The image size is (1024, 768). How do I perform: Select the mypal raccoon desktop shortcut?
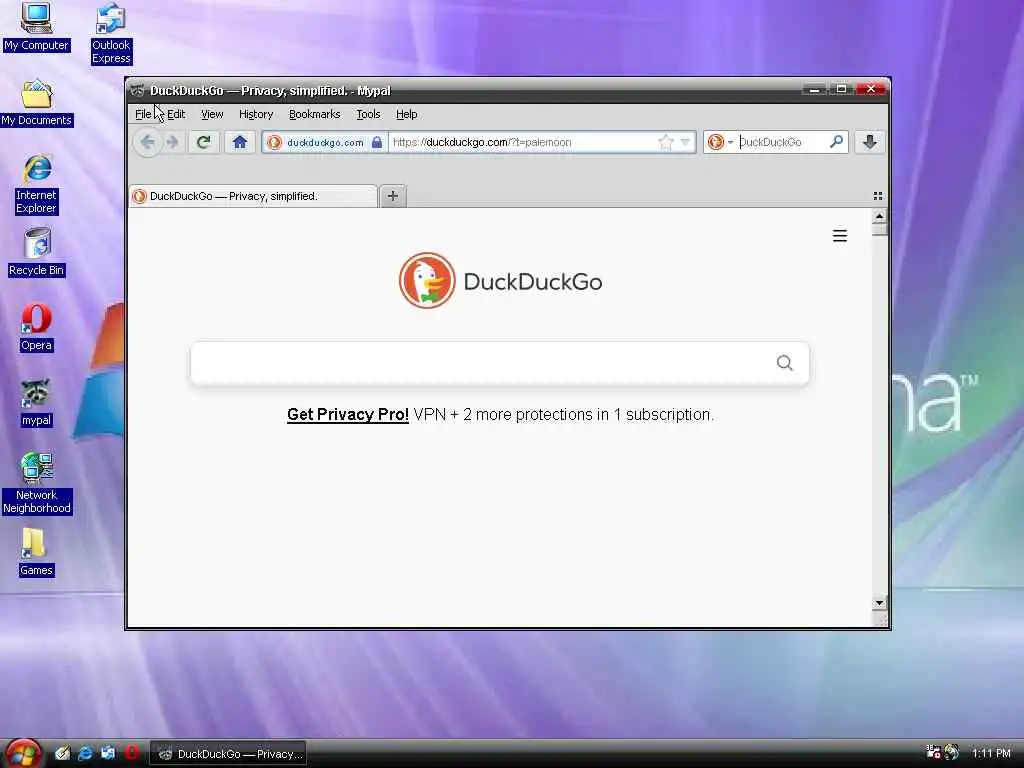click(36, 403)
